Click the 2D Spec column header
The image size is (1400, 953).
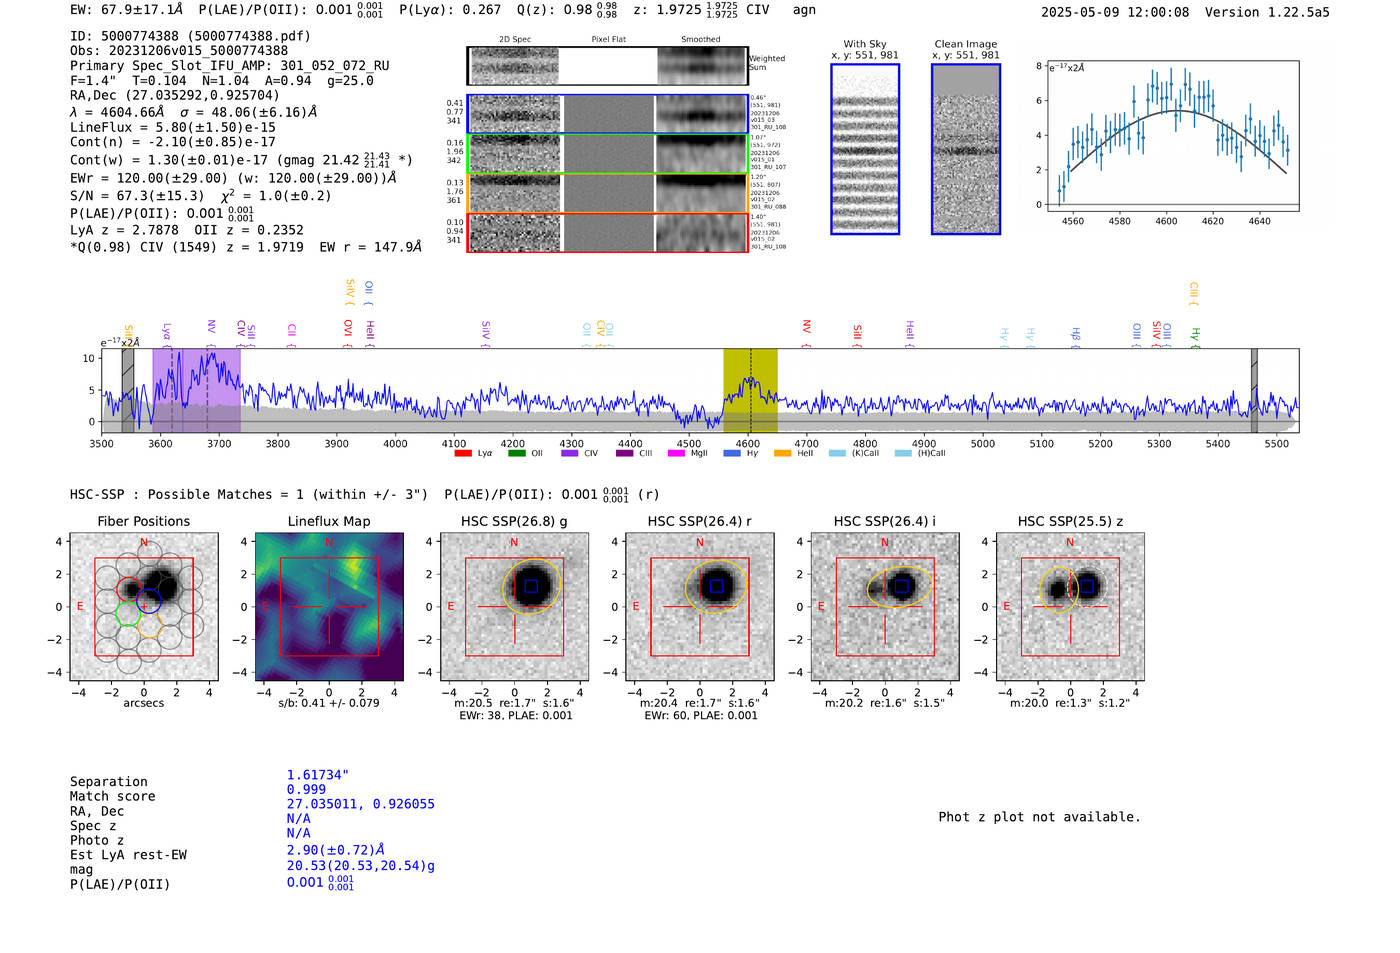coord(515,40)
